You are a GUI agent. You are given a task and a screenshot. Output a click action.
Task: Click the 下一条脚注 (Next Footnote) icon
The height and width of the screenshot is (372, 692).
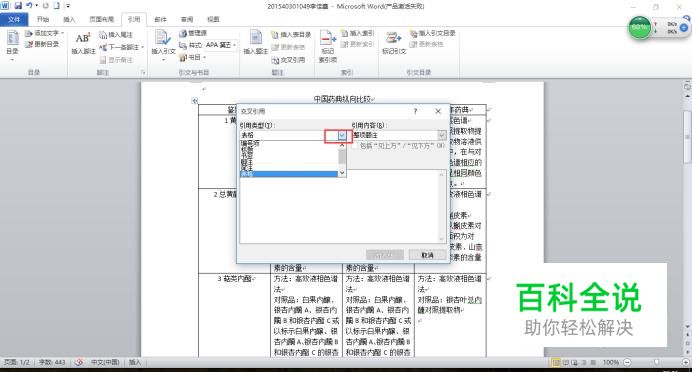pos(103,47)
